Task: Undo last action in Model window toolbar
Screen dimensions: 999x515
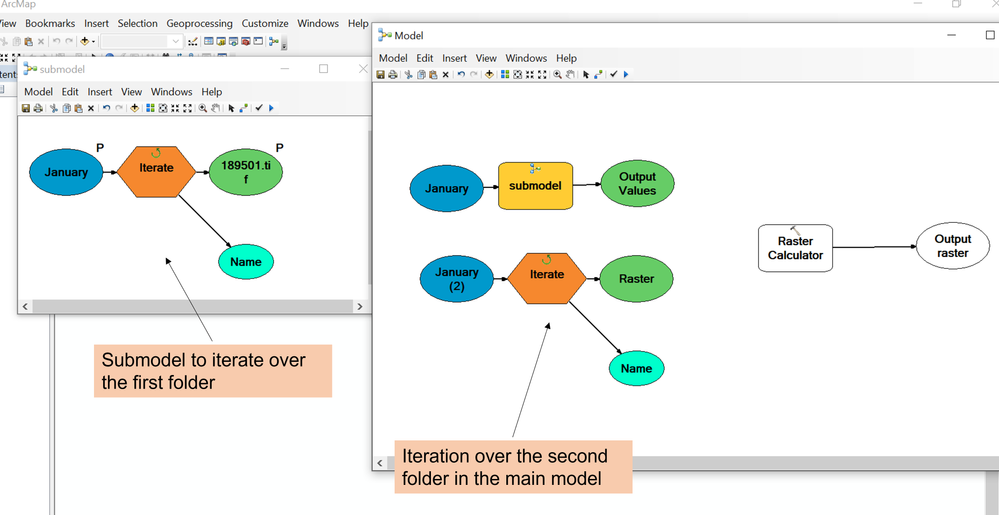Action: tap(461, 75)
